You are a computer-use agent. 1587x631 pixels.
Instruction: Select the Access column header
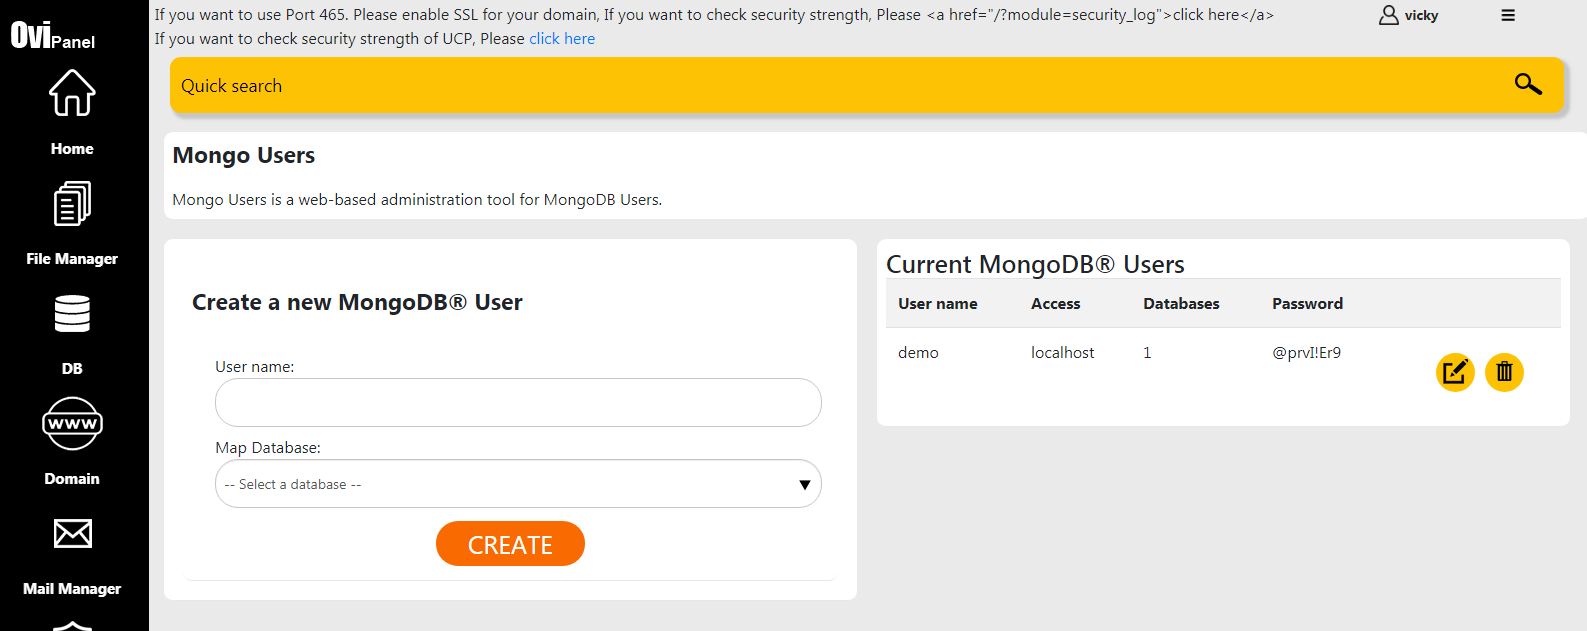pyautogui.click(x=1055, y=304)
